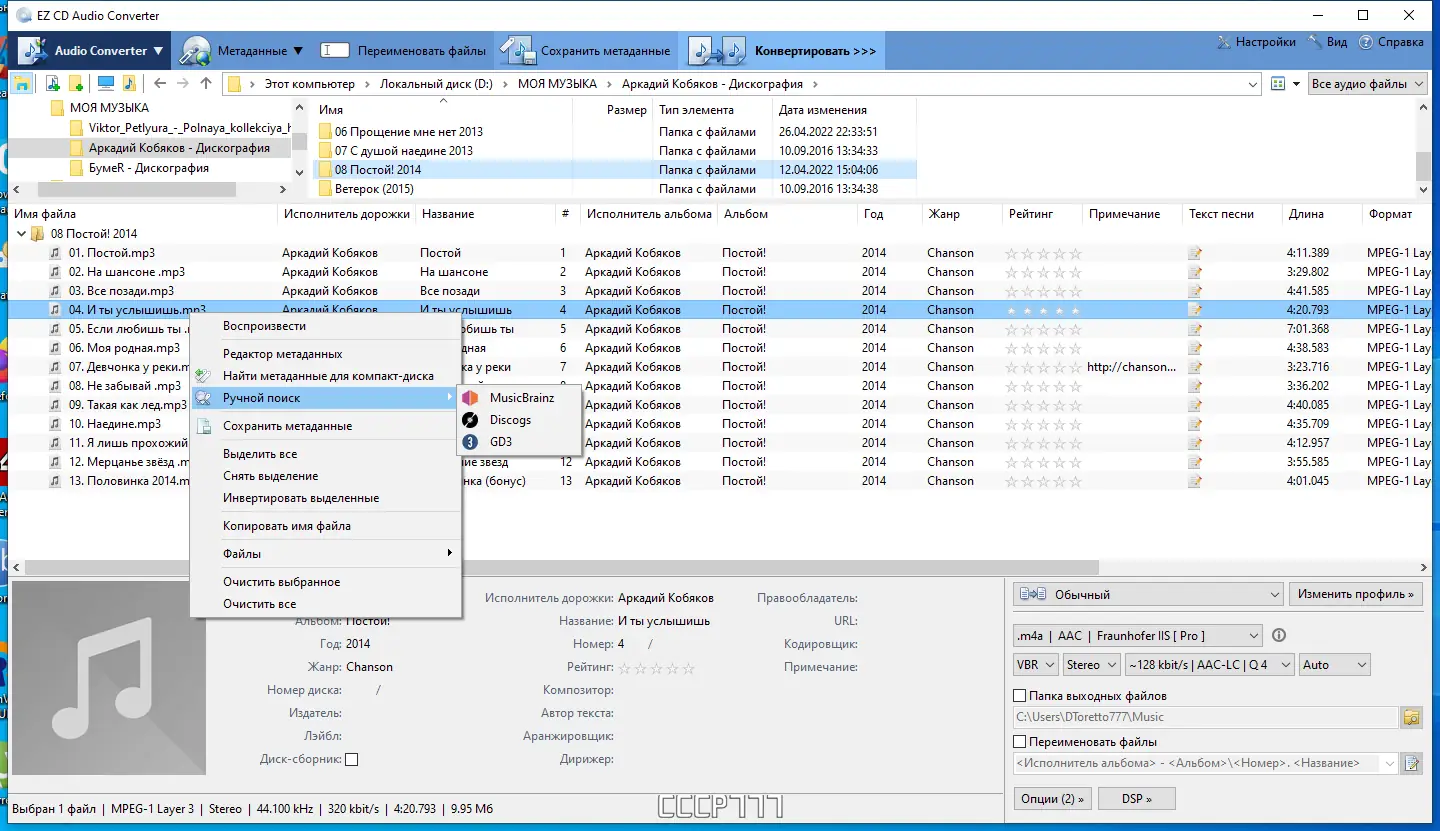
Task: Open lyrics icon for 01. Постой.mp3
Action: click(x=1195, y=253)
